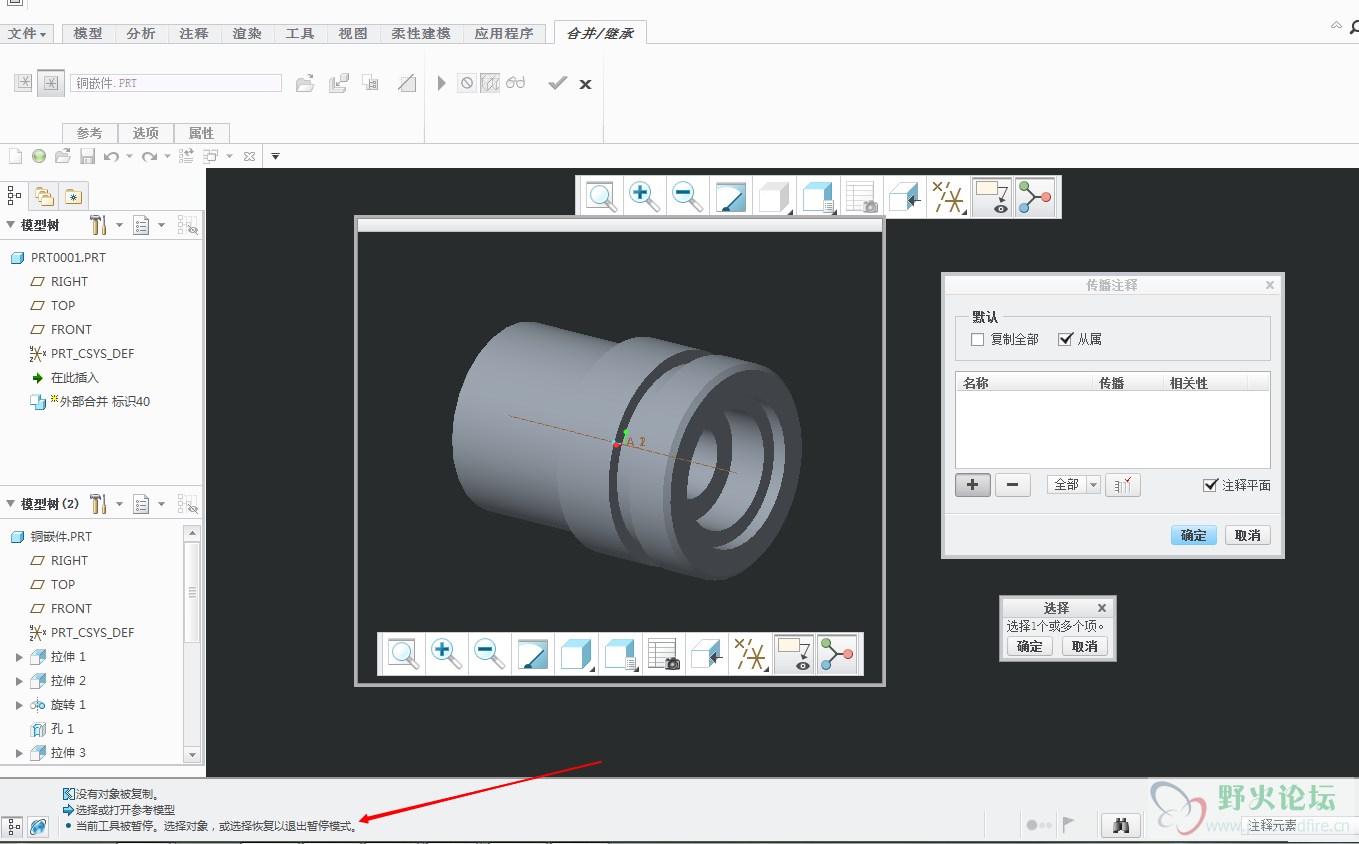Toggle Spin Center in the preview window toolbar

pyautogui.click(x=837, y=654)
